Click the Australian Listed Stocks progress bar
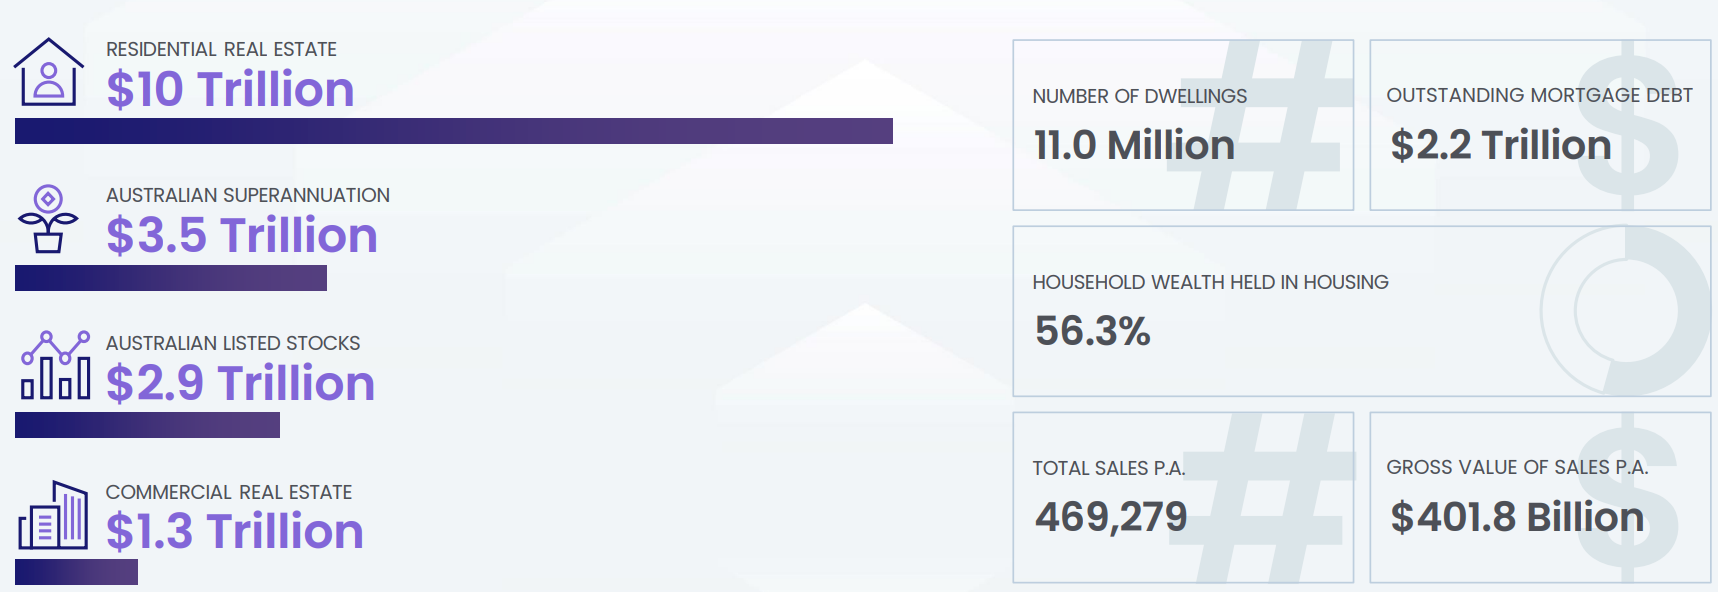1718x592 pixels. click(x=147, y=425)
